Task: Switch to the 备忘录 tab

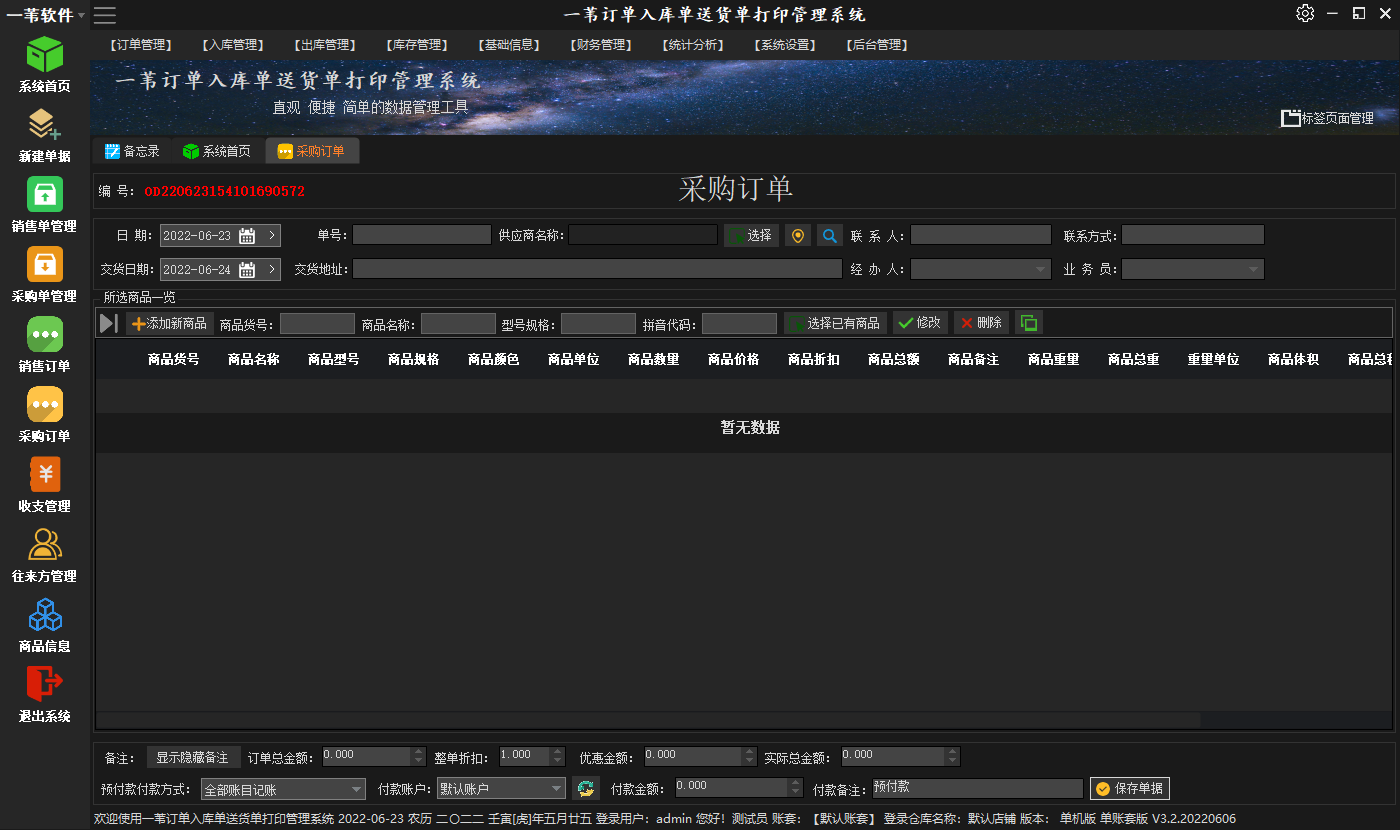Action: (132, 151)
